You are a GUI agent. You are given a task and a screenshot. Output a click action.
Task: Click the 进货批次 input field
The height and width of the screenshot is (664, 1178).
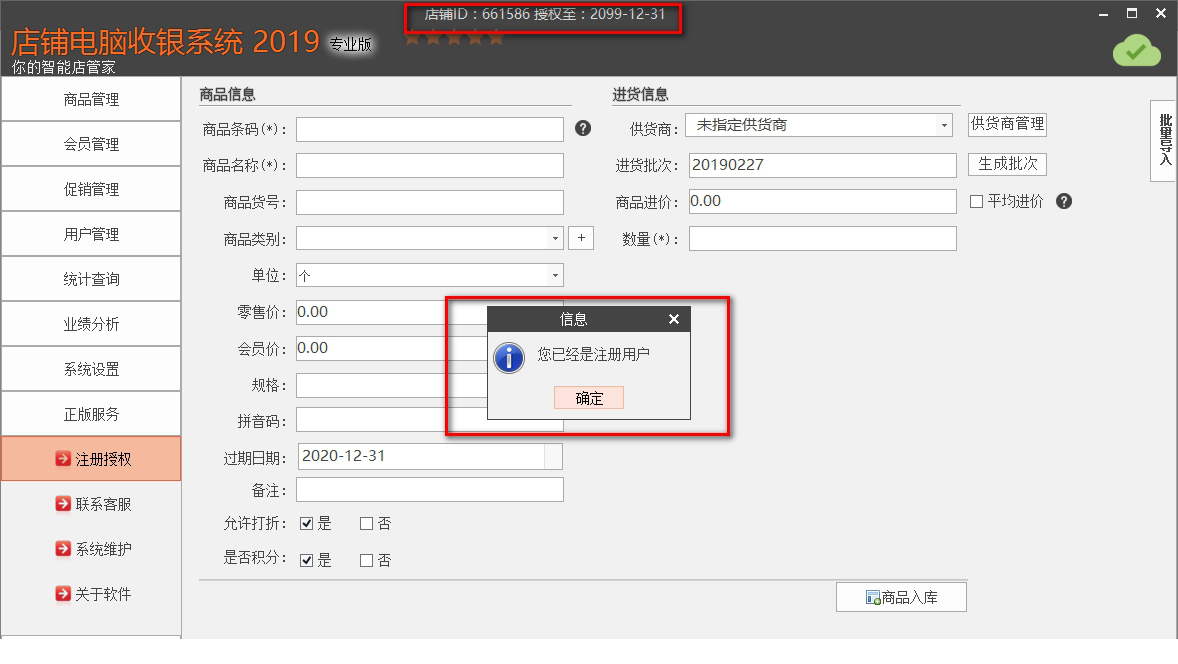(823, 165)
